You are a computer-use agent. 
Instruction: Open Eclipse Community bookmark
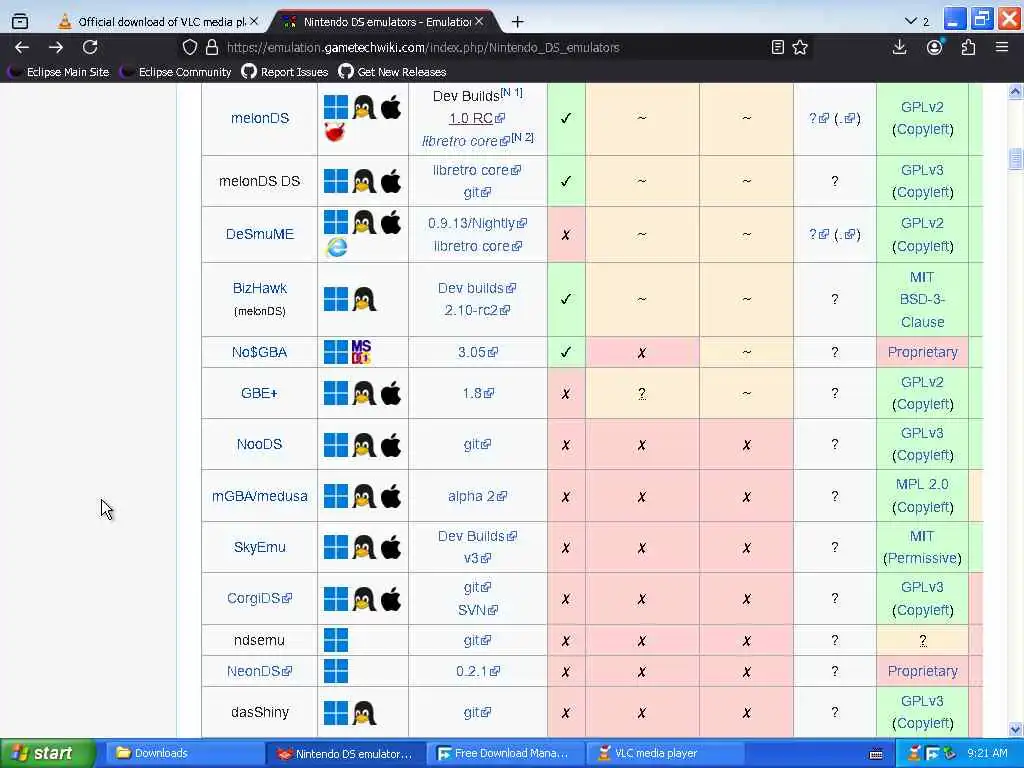[x=176, y=72]
